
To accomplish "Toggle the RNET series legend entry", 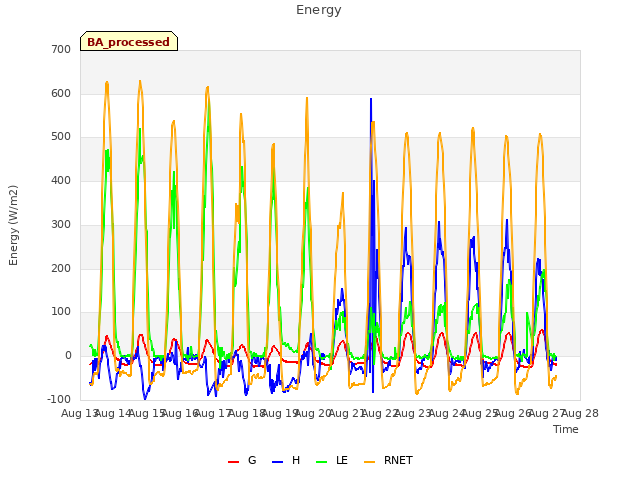I will tap(388, 461).
